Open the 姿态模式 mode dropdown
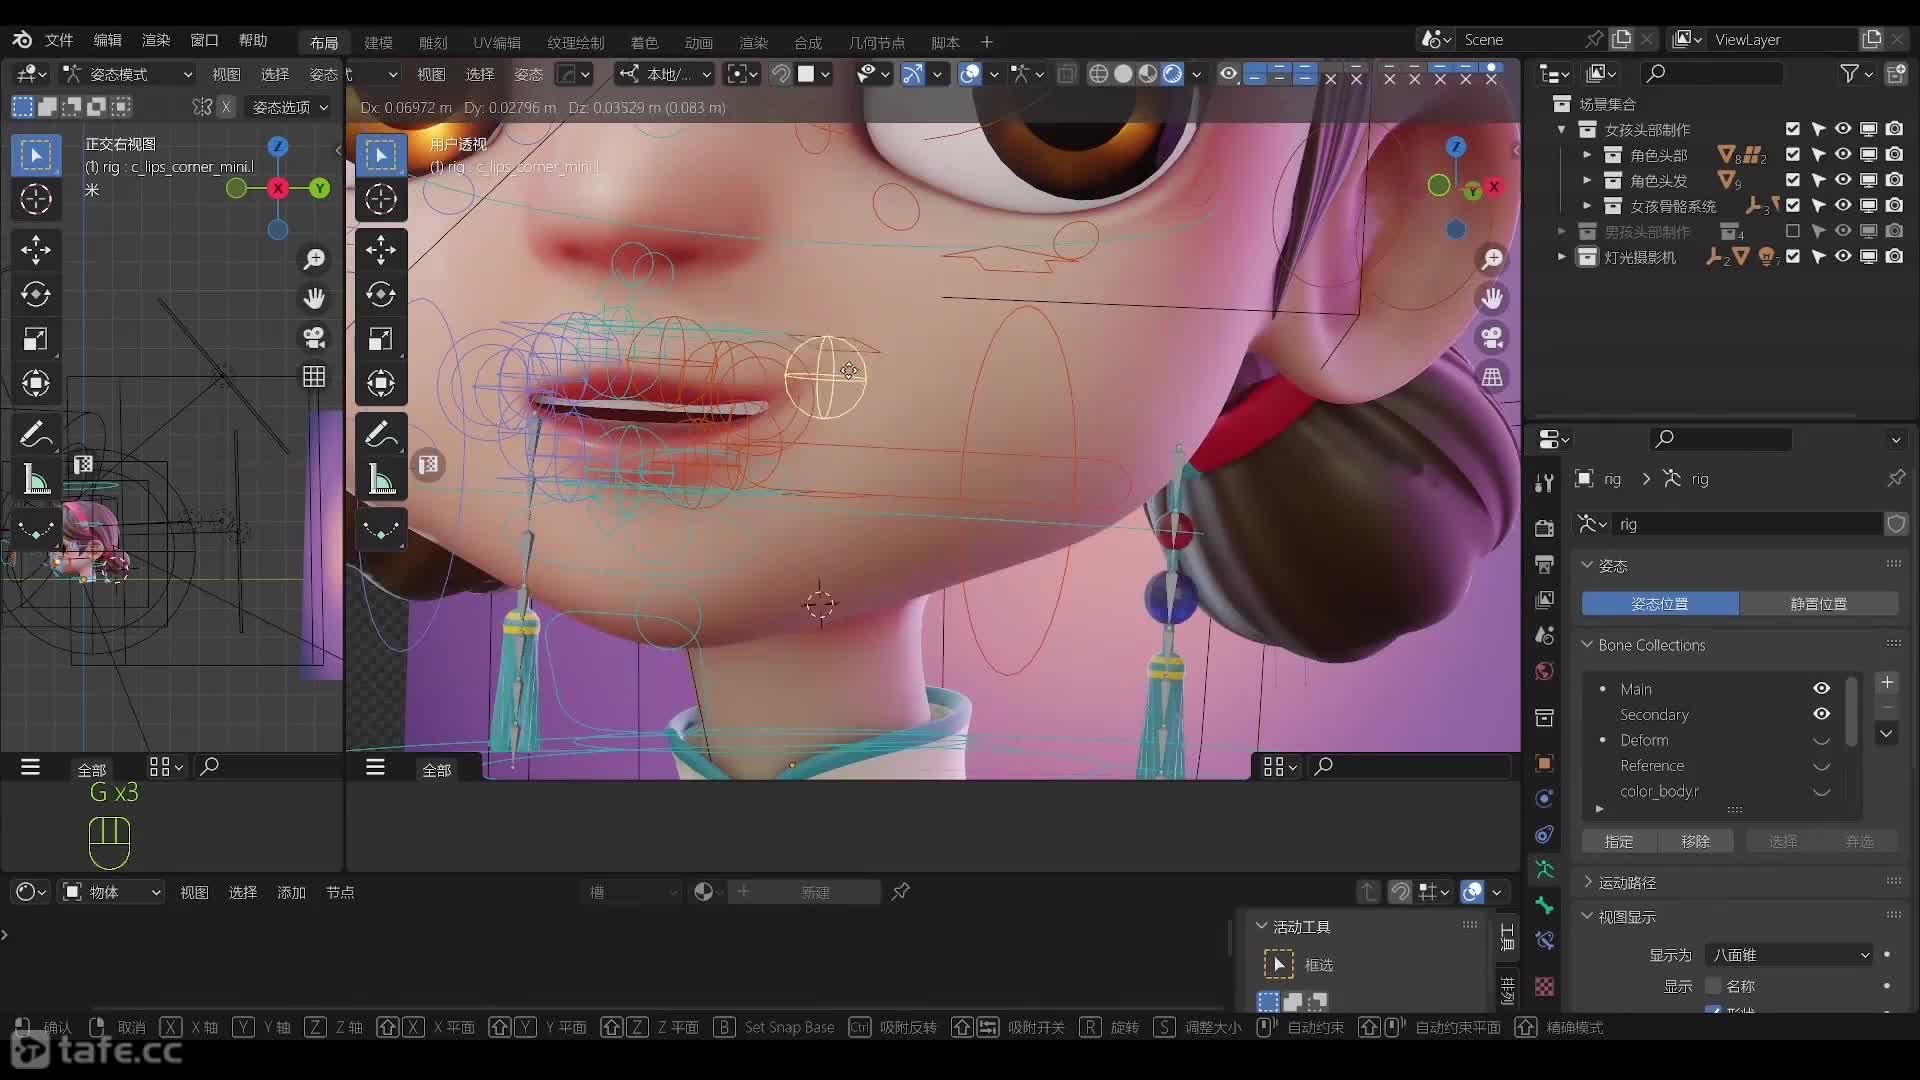 [127, 74]
